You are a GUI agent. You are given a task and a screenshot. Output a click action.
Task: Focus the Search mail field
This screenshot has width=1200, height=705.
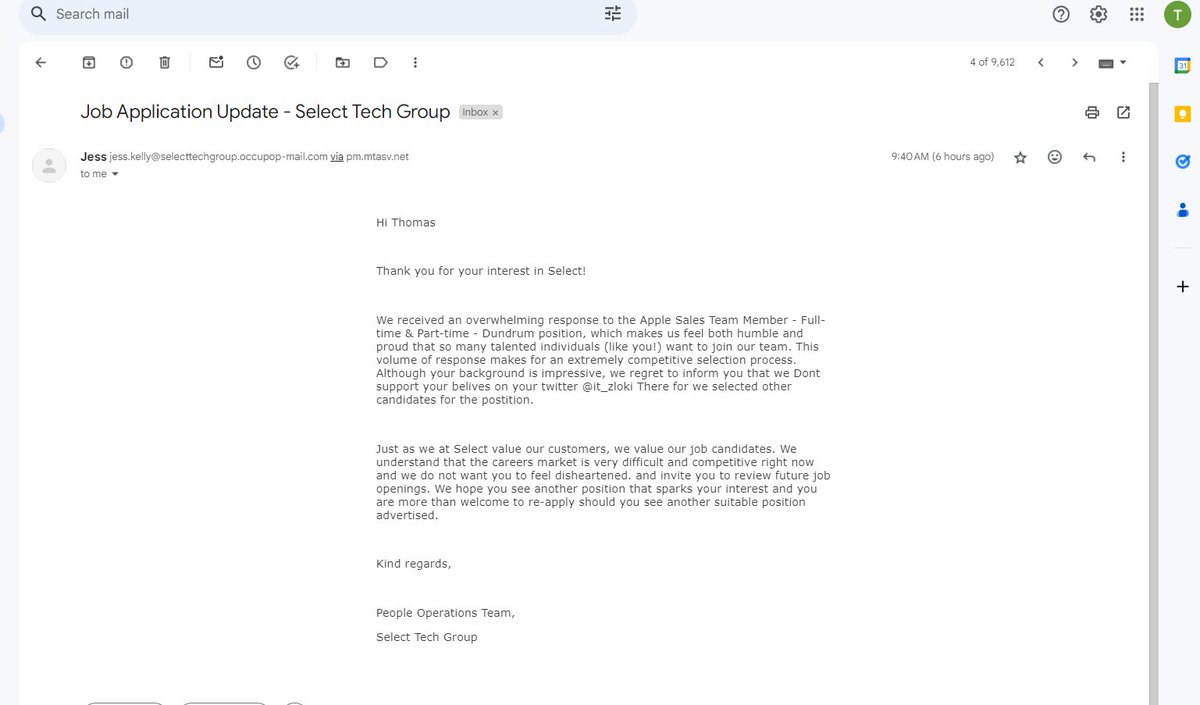tap(328, 14)
